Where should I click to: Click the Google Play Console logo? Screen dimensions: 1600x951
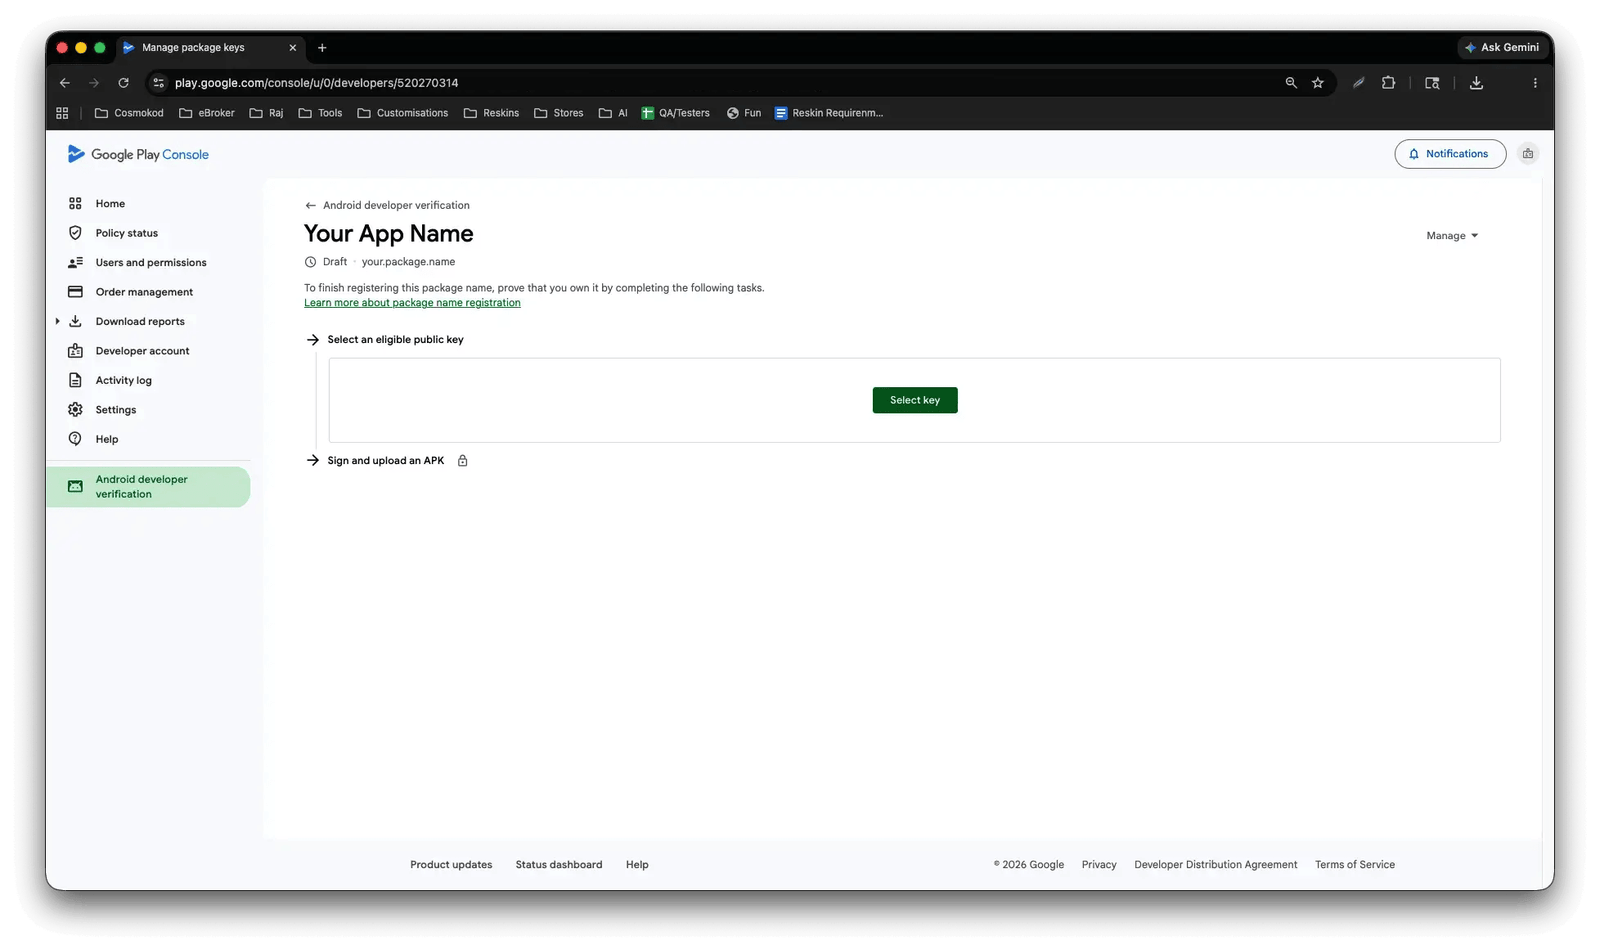pos(138,154)
